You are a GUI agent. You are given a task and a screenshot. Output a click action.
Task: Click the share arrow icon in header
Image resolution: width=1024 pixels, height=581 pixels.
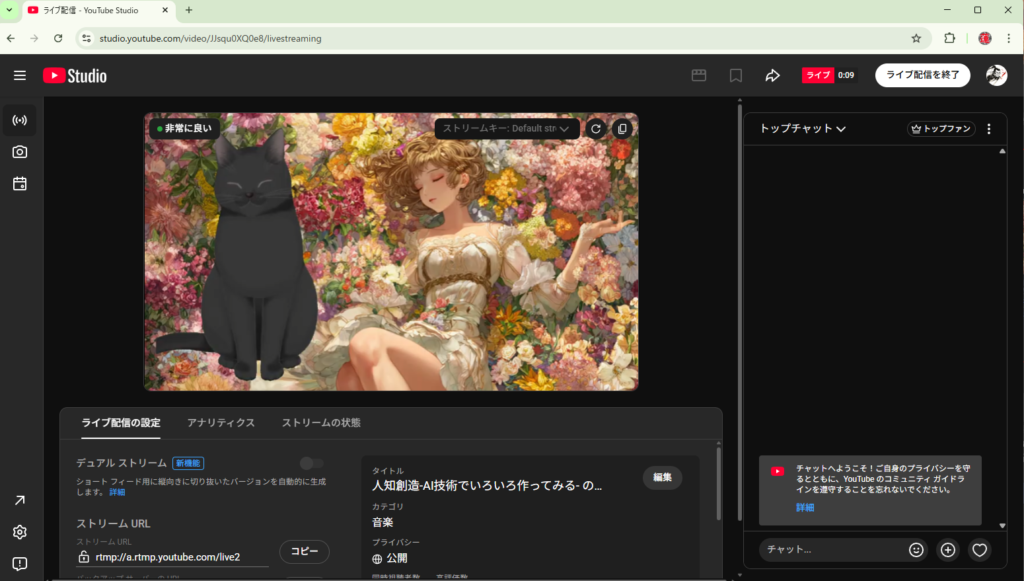click(x=772, y=76)
